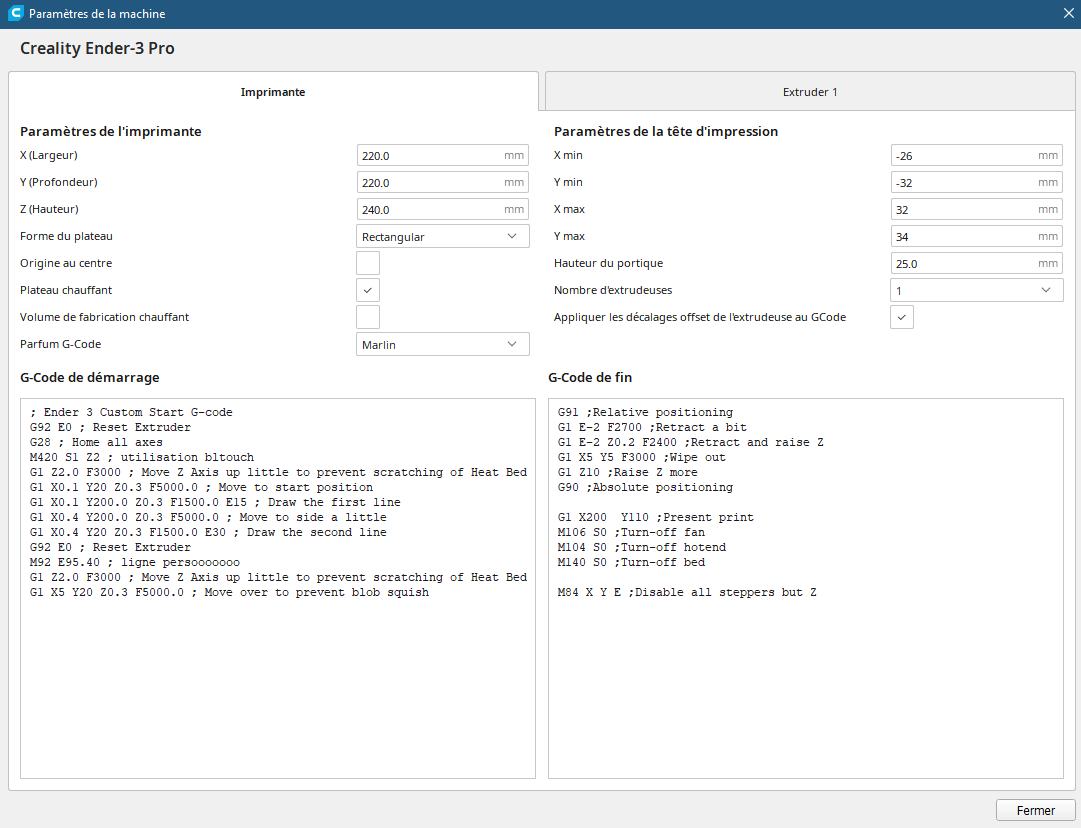Enable Volume de fabrication chauffant checkbox
This screenshot has height=828, width=1081.
coord(367,317)
